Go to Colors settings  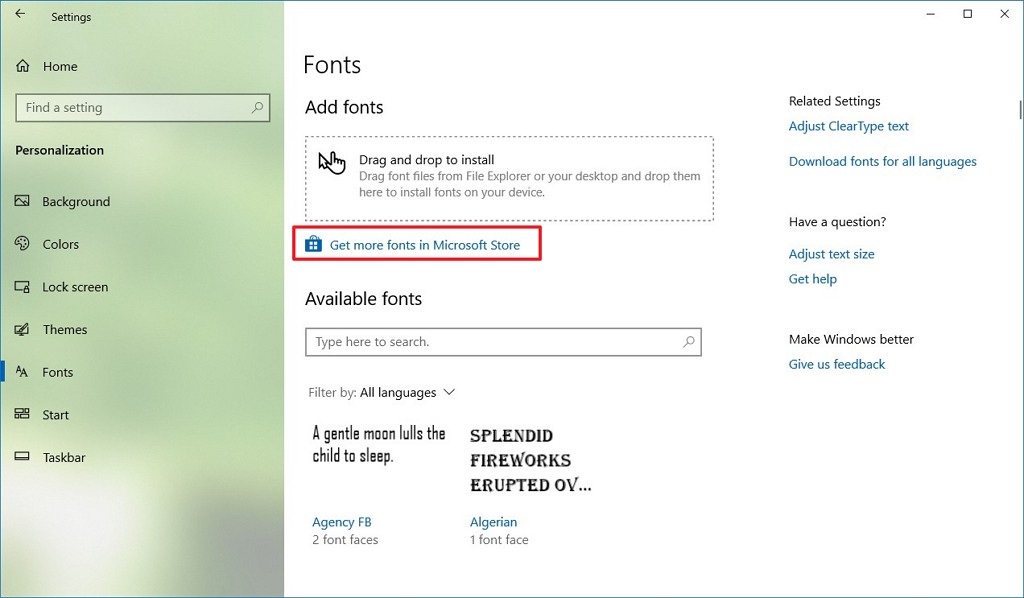click(61, 244)
